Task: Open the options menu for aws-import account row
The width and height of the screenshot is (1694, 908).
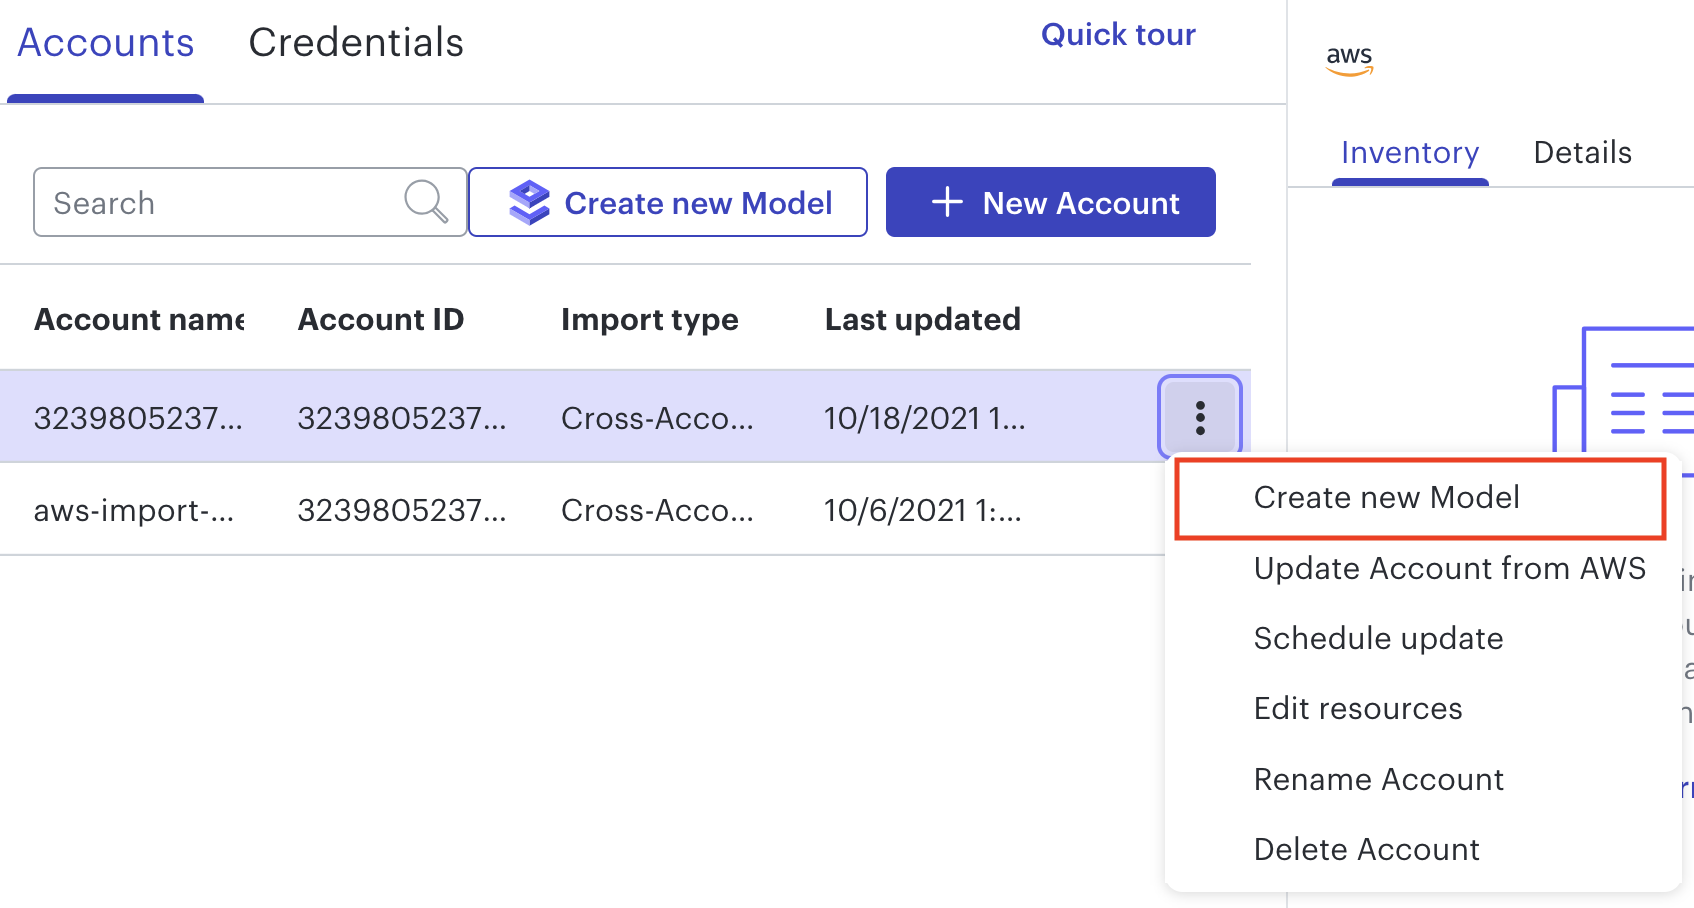Action: [x=1200, y=510]
